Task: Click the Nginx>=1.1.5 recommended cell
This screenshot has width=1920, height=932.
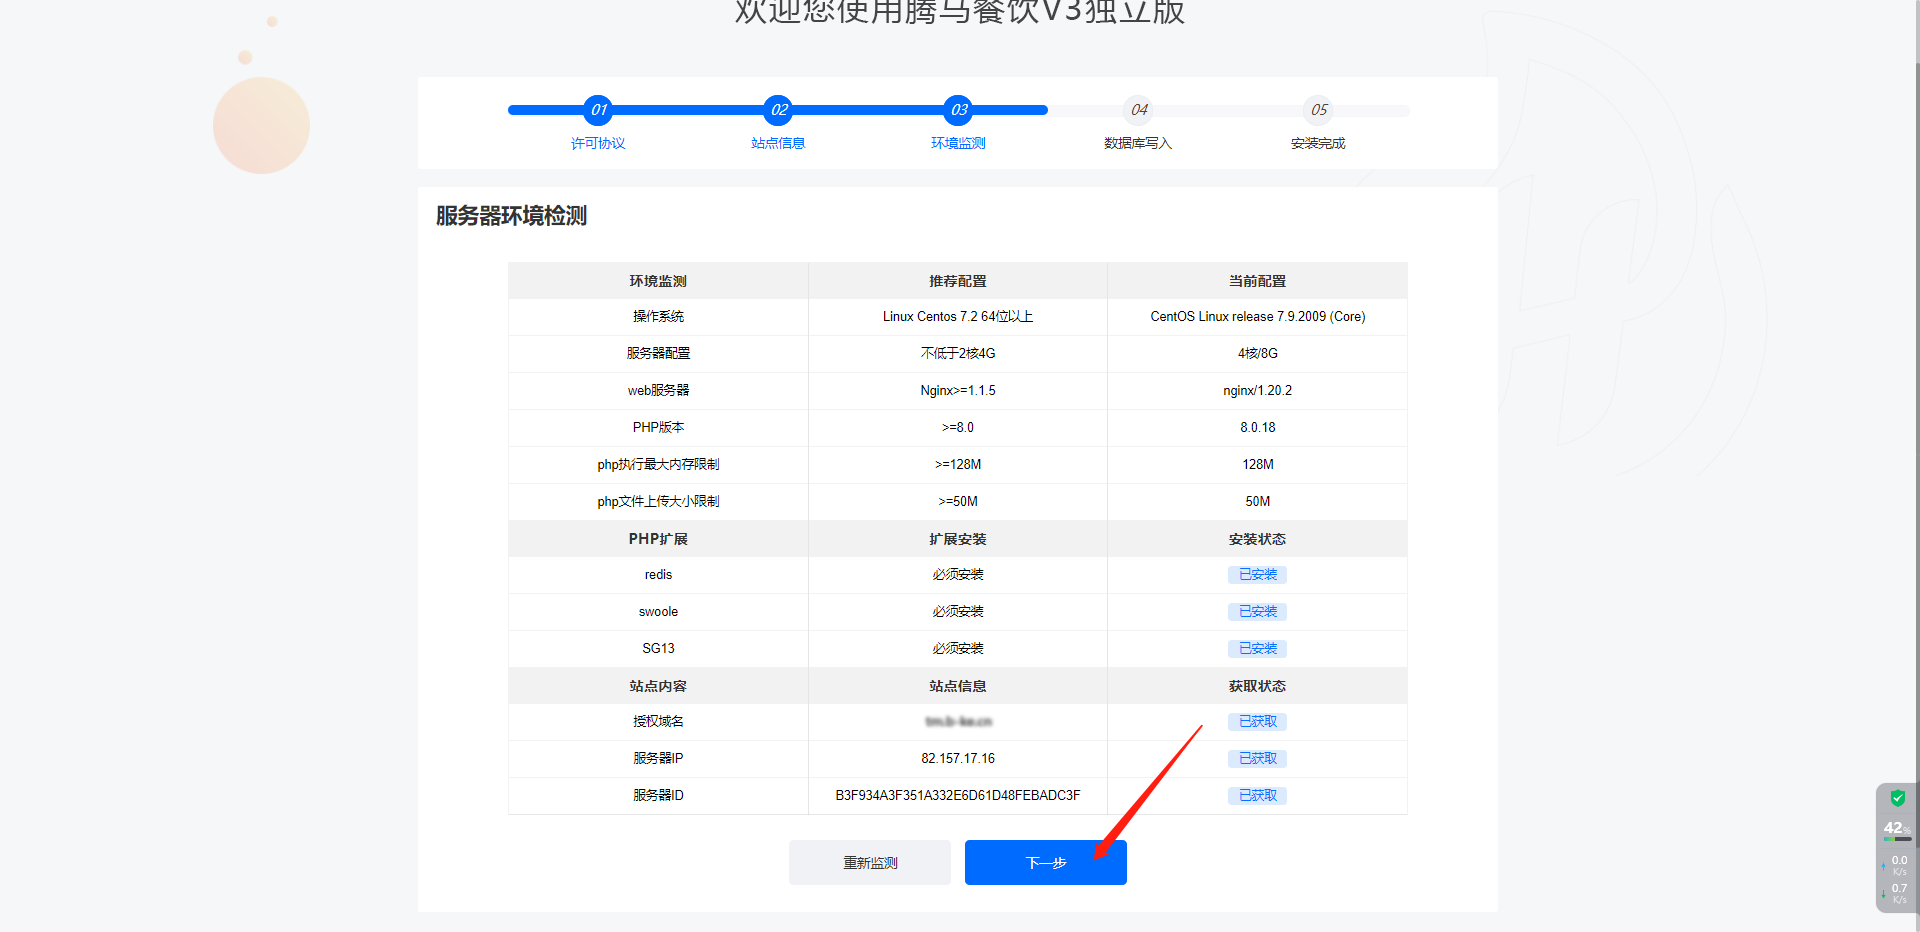Action: (x=958, y=391)
